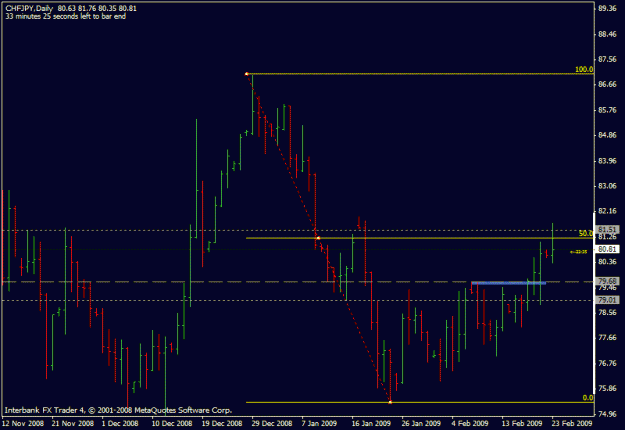
Task: Click the CHFJPY,Daily chart title text
Action: point(29,8)
